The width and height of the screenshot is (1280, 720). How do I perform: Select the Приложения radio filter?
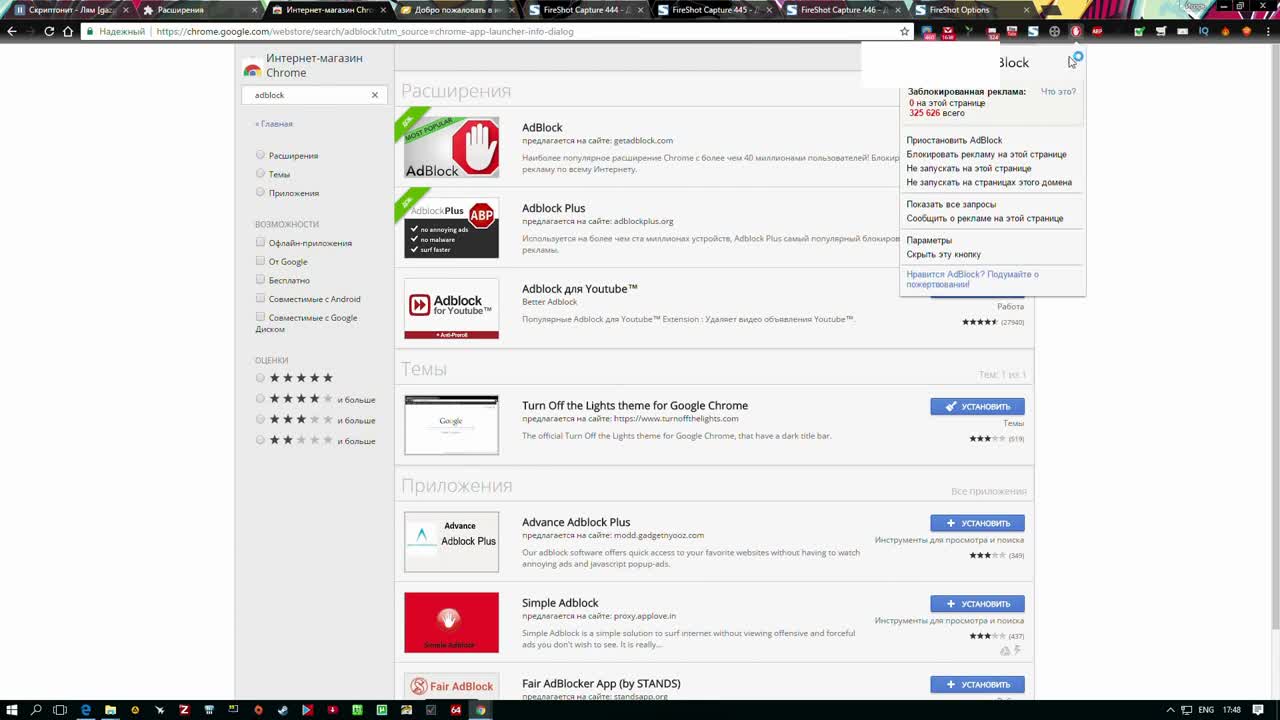260,192
